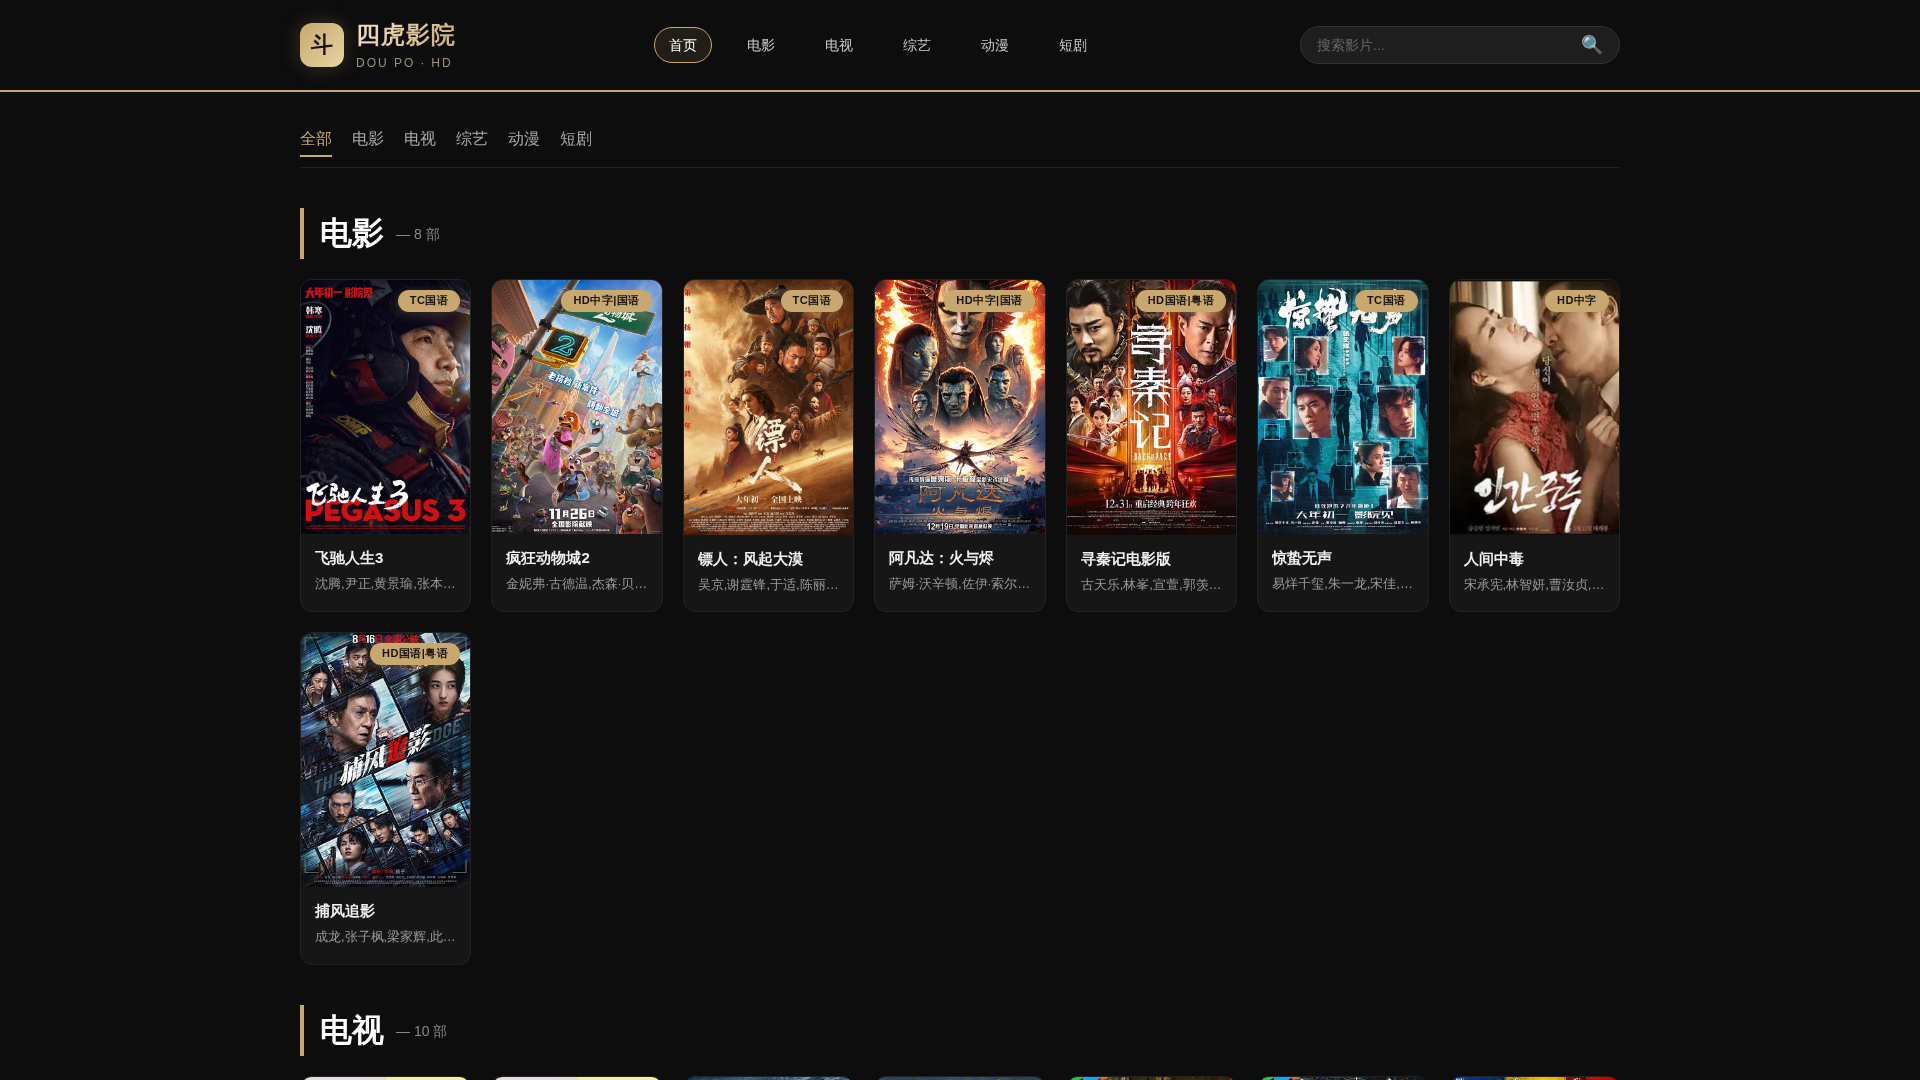The width and height of the screenshot is (1920, 1080).
Task: Open 综艺 in the top navigation
Action: (x=917, y=45)
